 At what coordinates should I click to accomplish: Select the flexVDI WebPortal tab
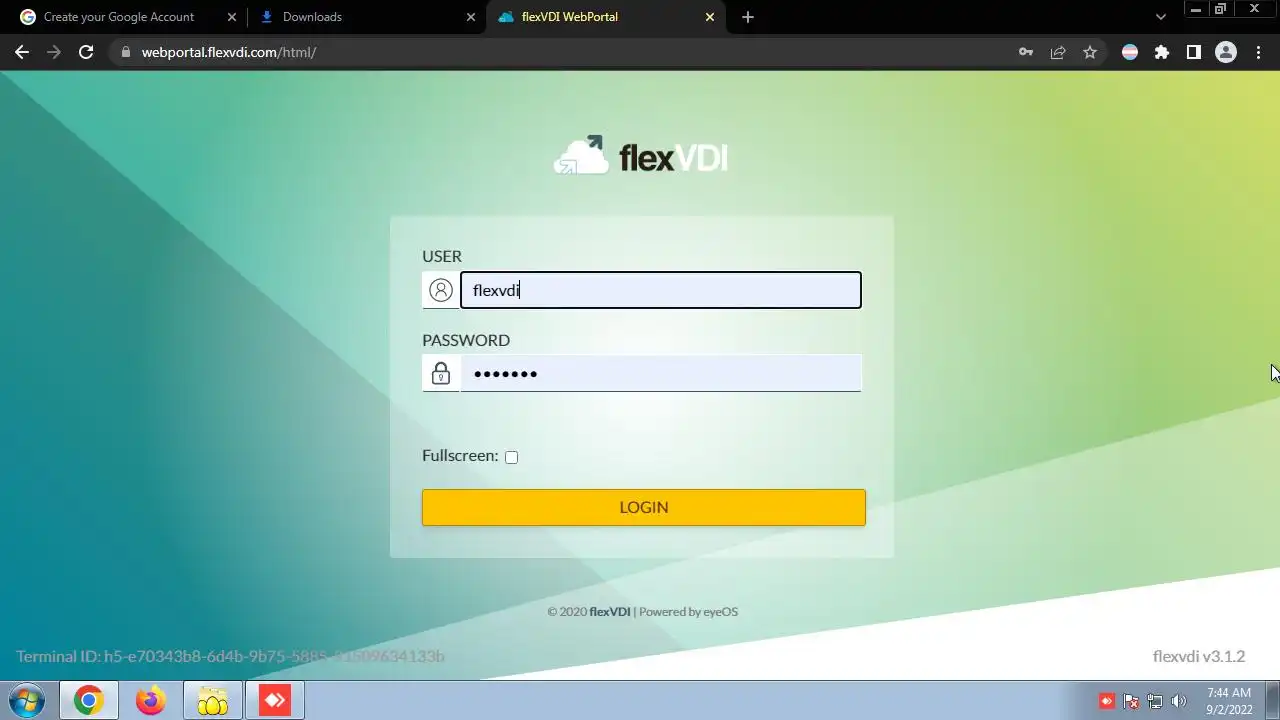(x=605, y=17)
